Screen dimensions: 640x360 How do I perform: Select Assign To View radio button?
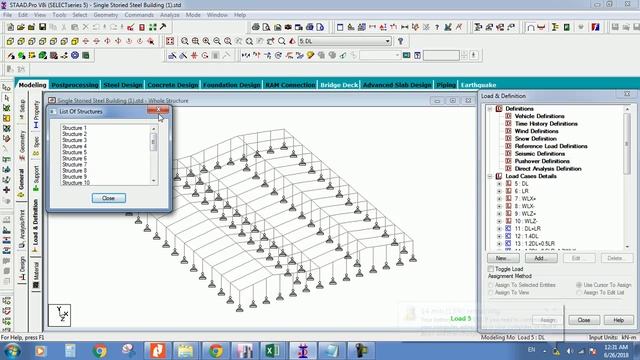pyautogui.click(x=491, y=293)
